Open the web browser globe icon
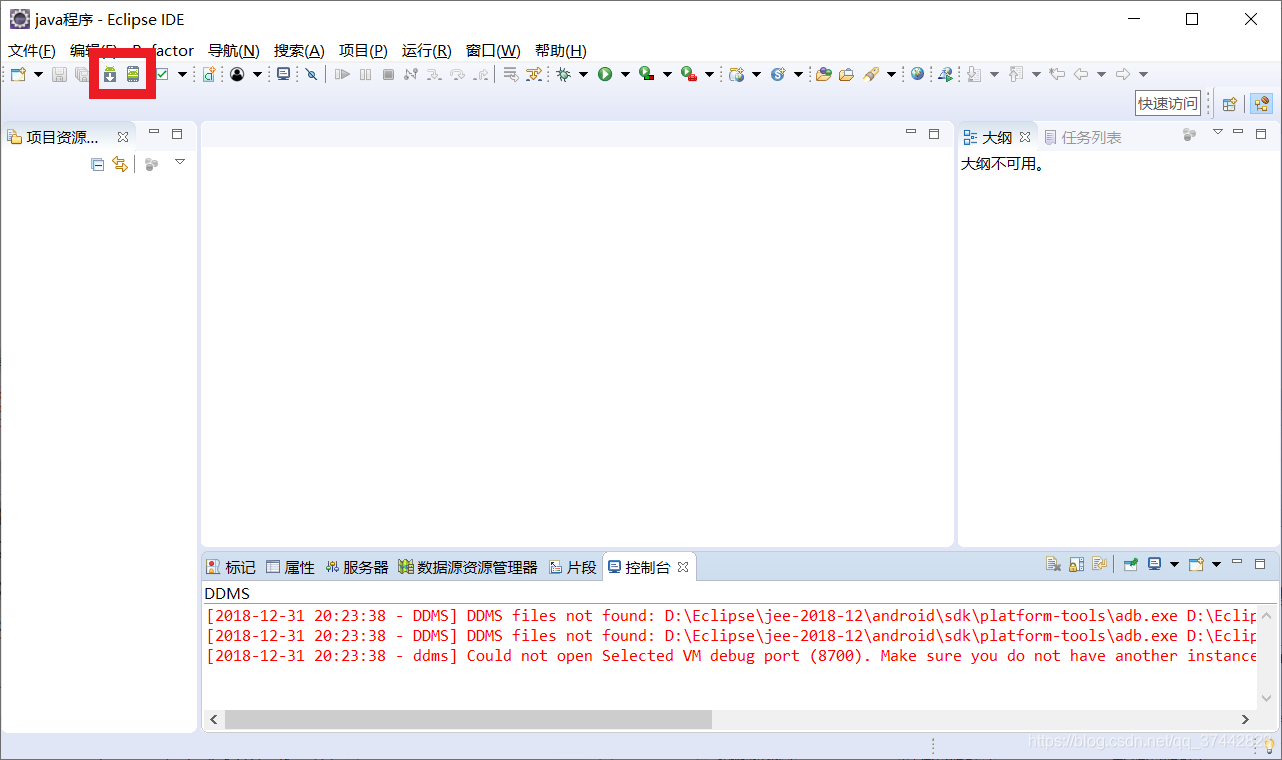1282x760 pixels. tap(917, 74)
